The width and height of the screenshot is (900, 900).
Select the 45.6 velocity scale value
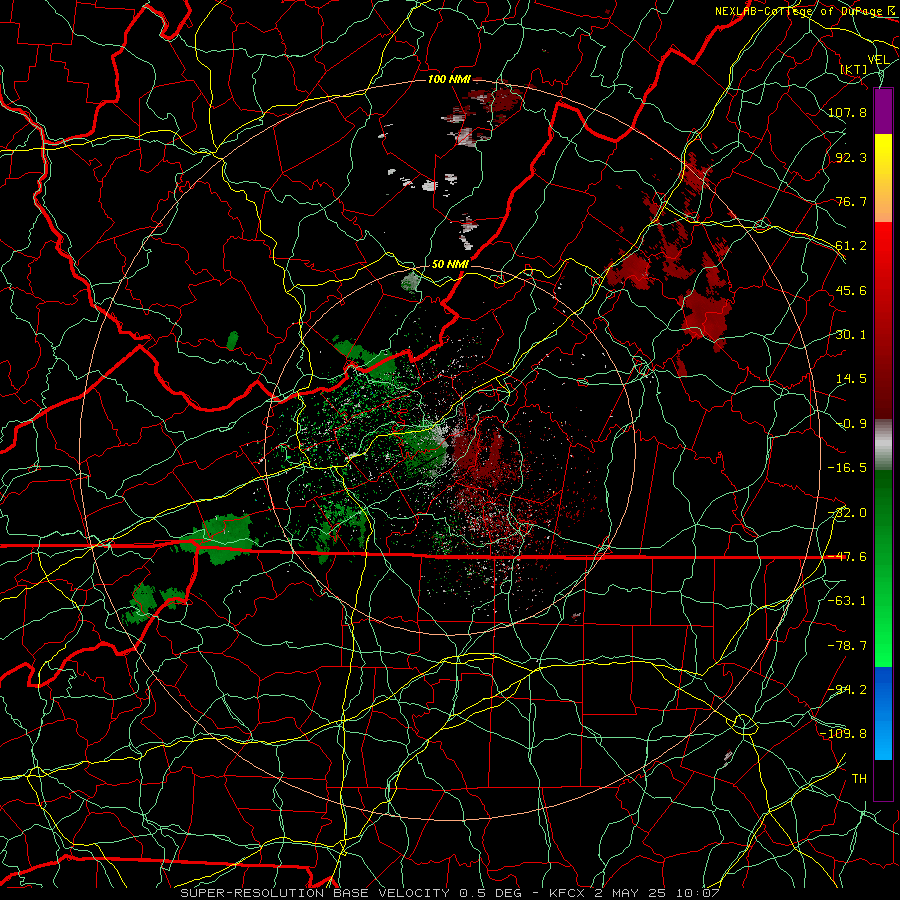[851, 290]
